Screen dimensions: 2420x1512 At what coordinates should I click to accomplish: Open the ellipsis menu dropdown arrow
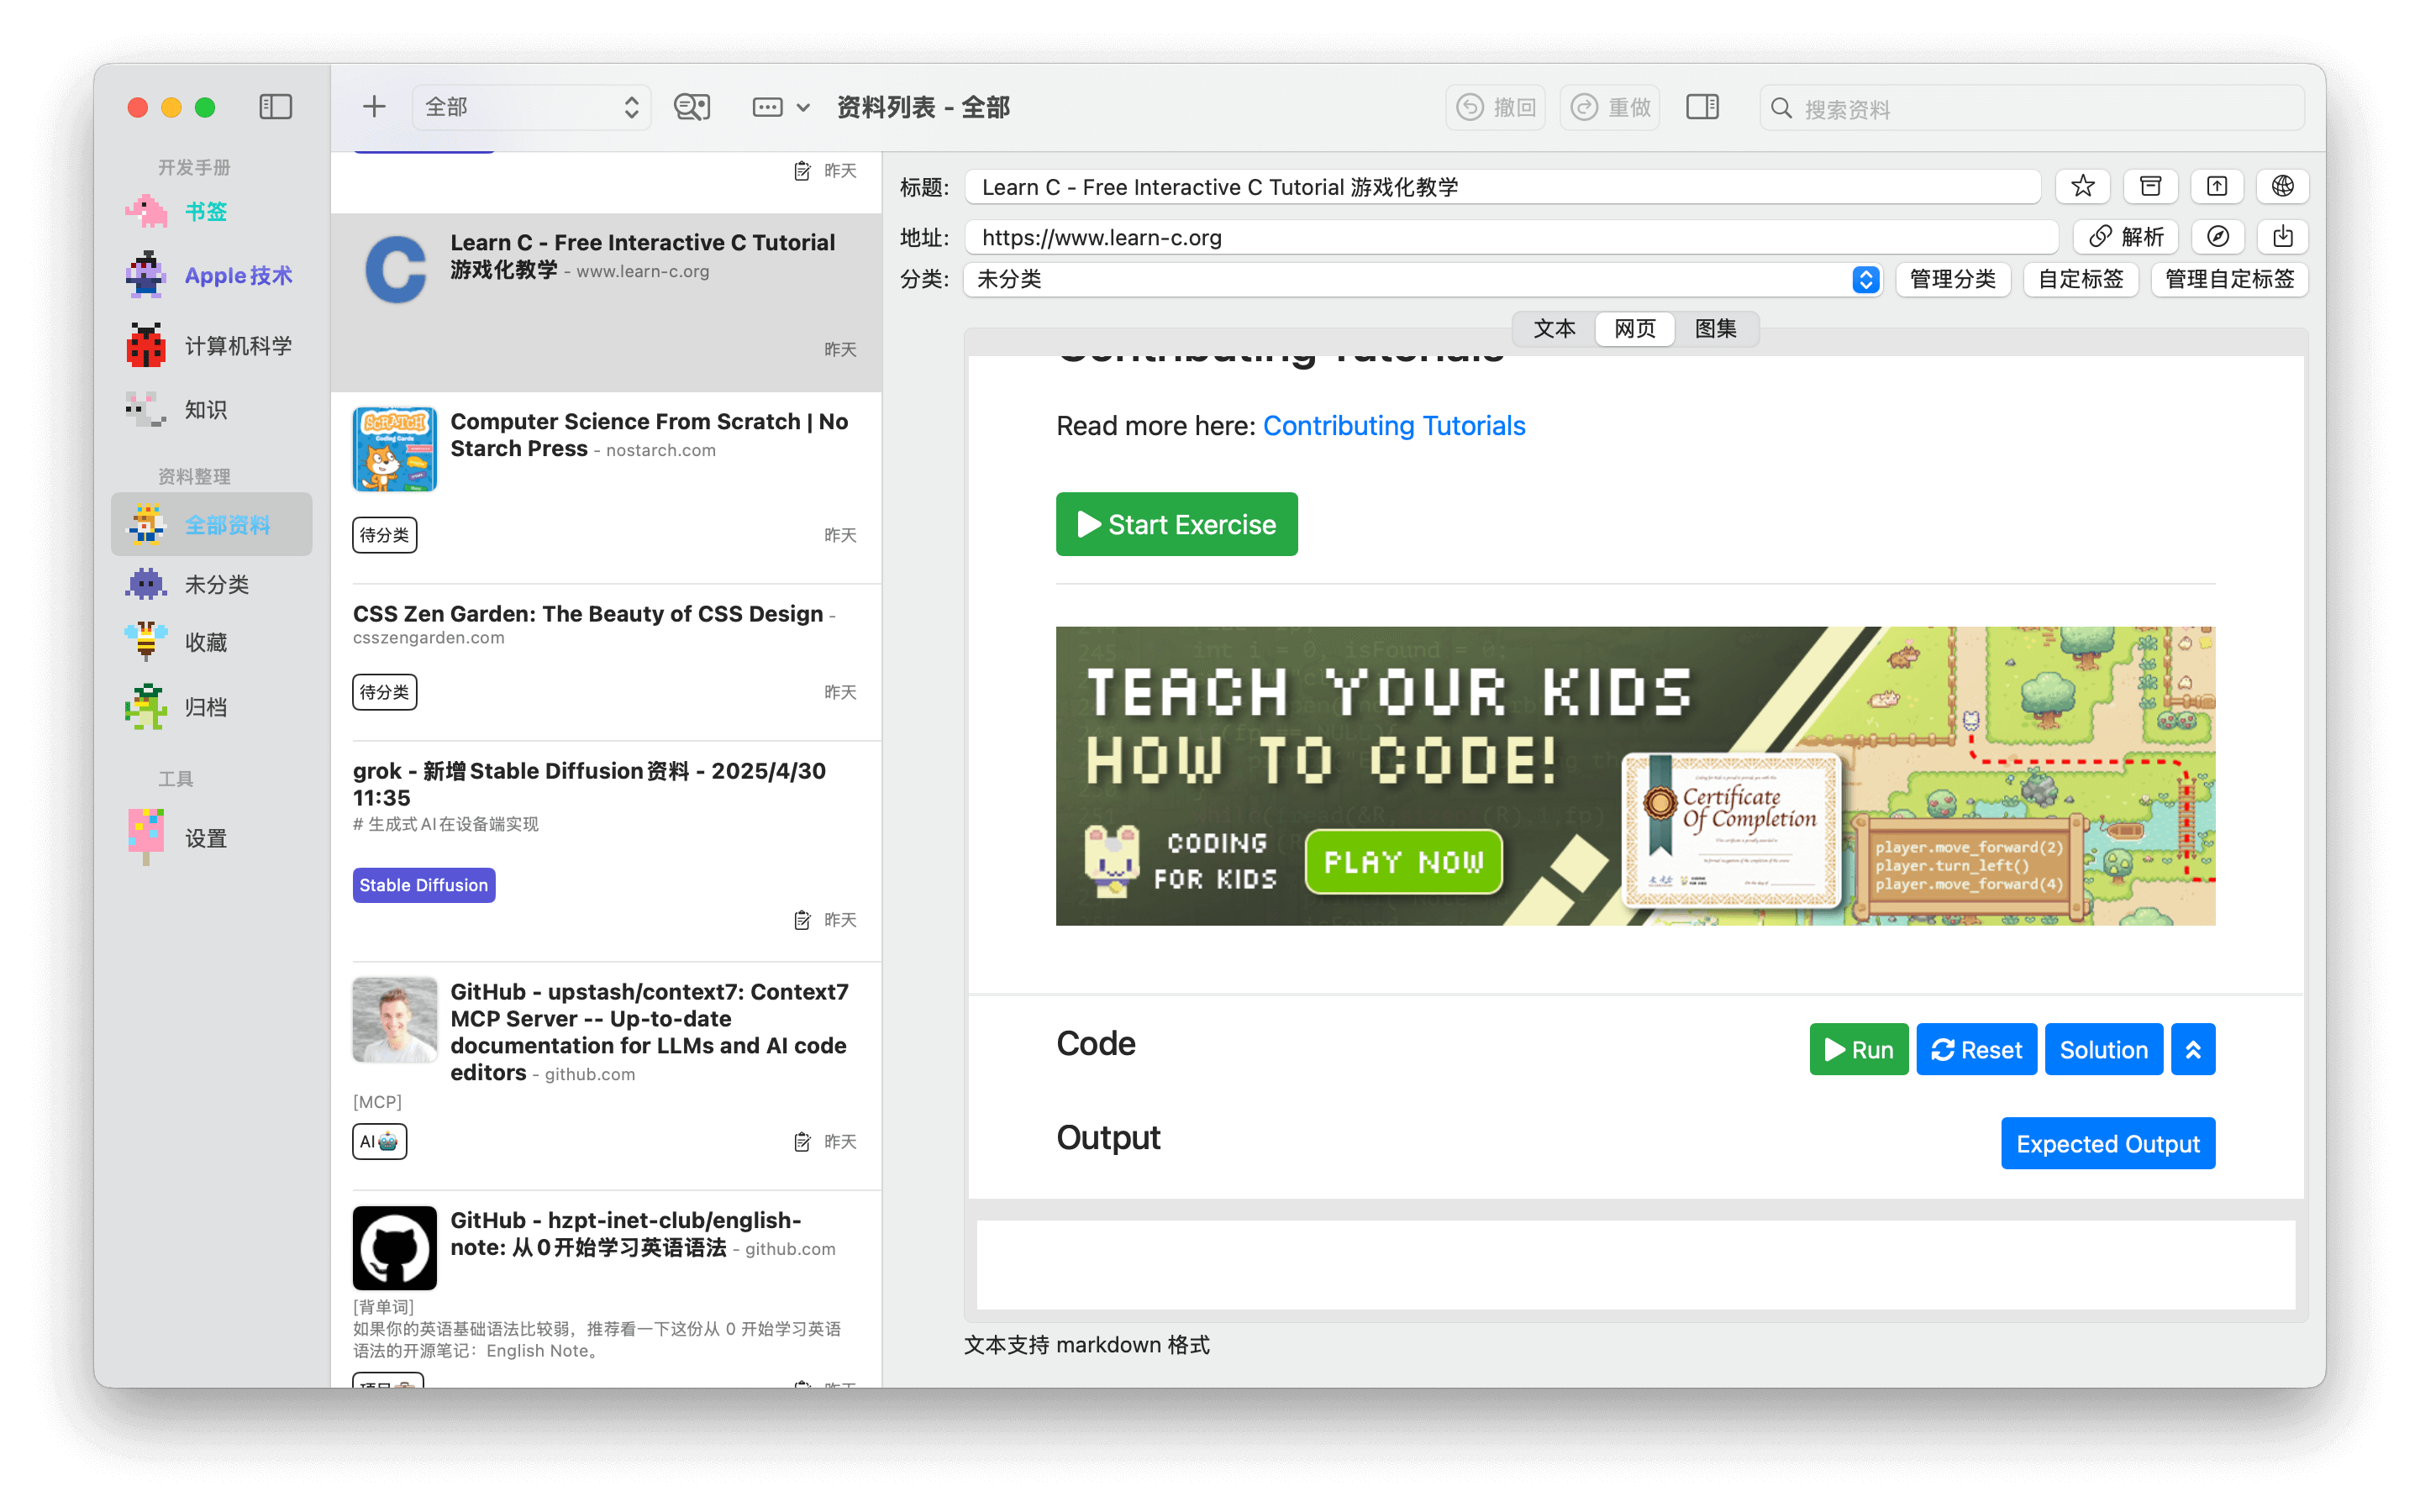(x=802, y=107)
